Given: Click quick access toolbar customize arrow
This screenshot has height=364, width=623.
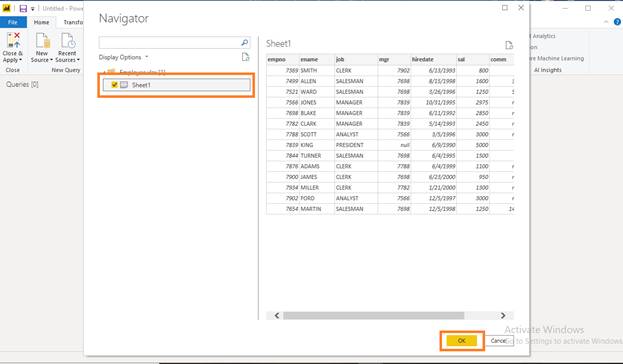Looking at the screenshot, I should coord(33,9).
